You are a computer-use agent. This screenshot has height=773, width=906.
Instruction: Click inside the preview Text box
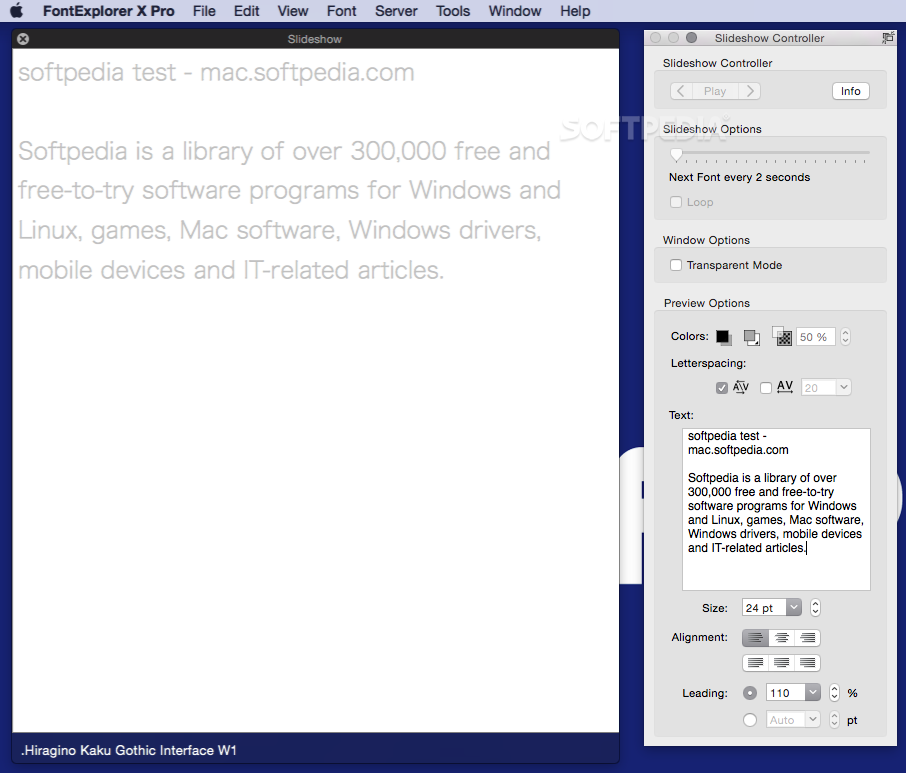point(776,509)
